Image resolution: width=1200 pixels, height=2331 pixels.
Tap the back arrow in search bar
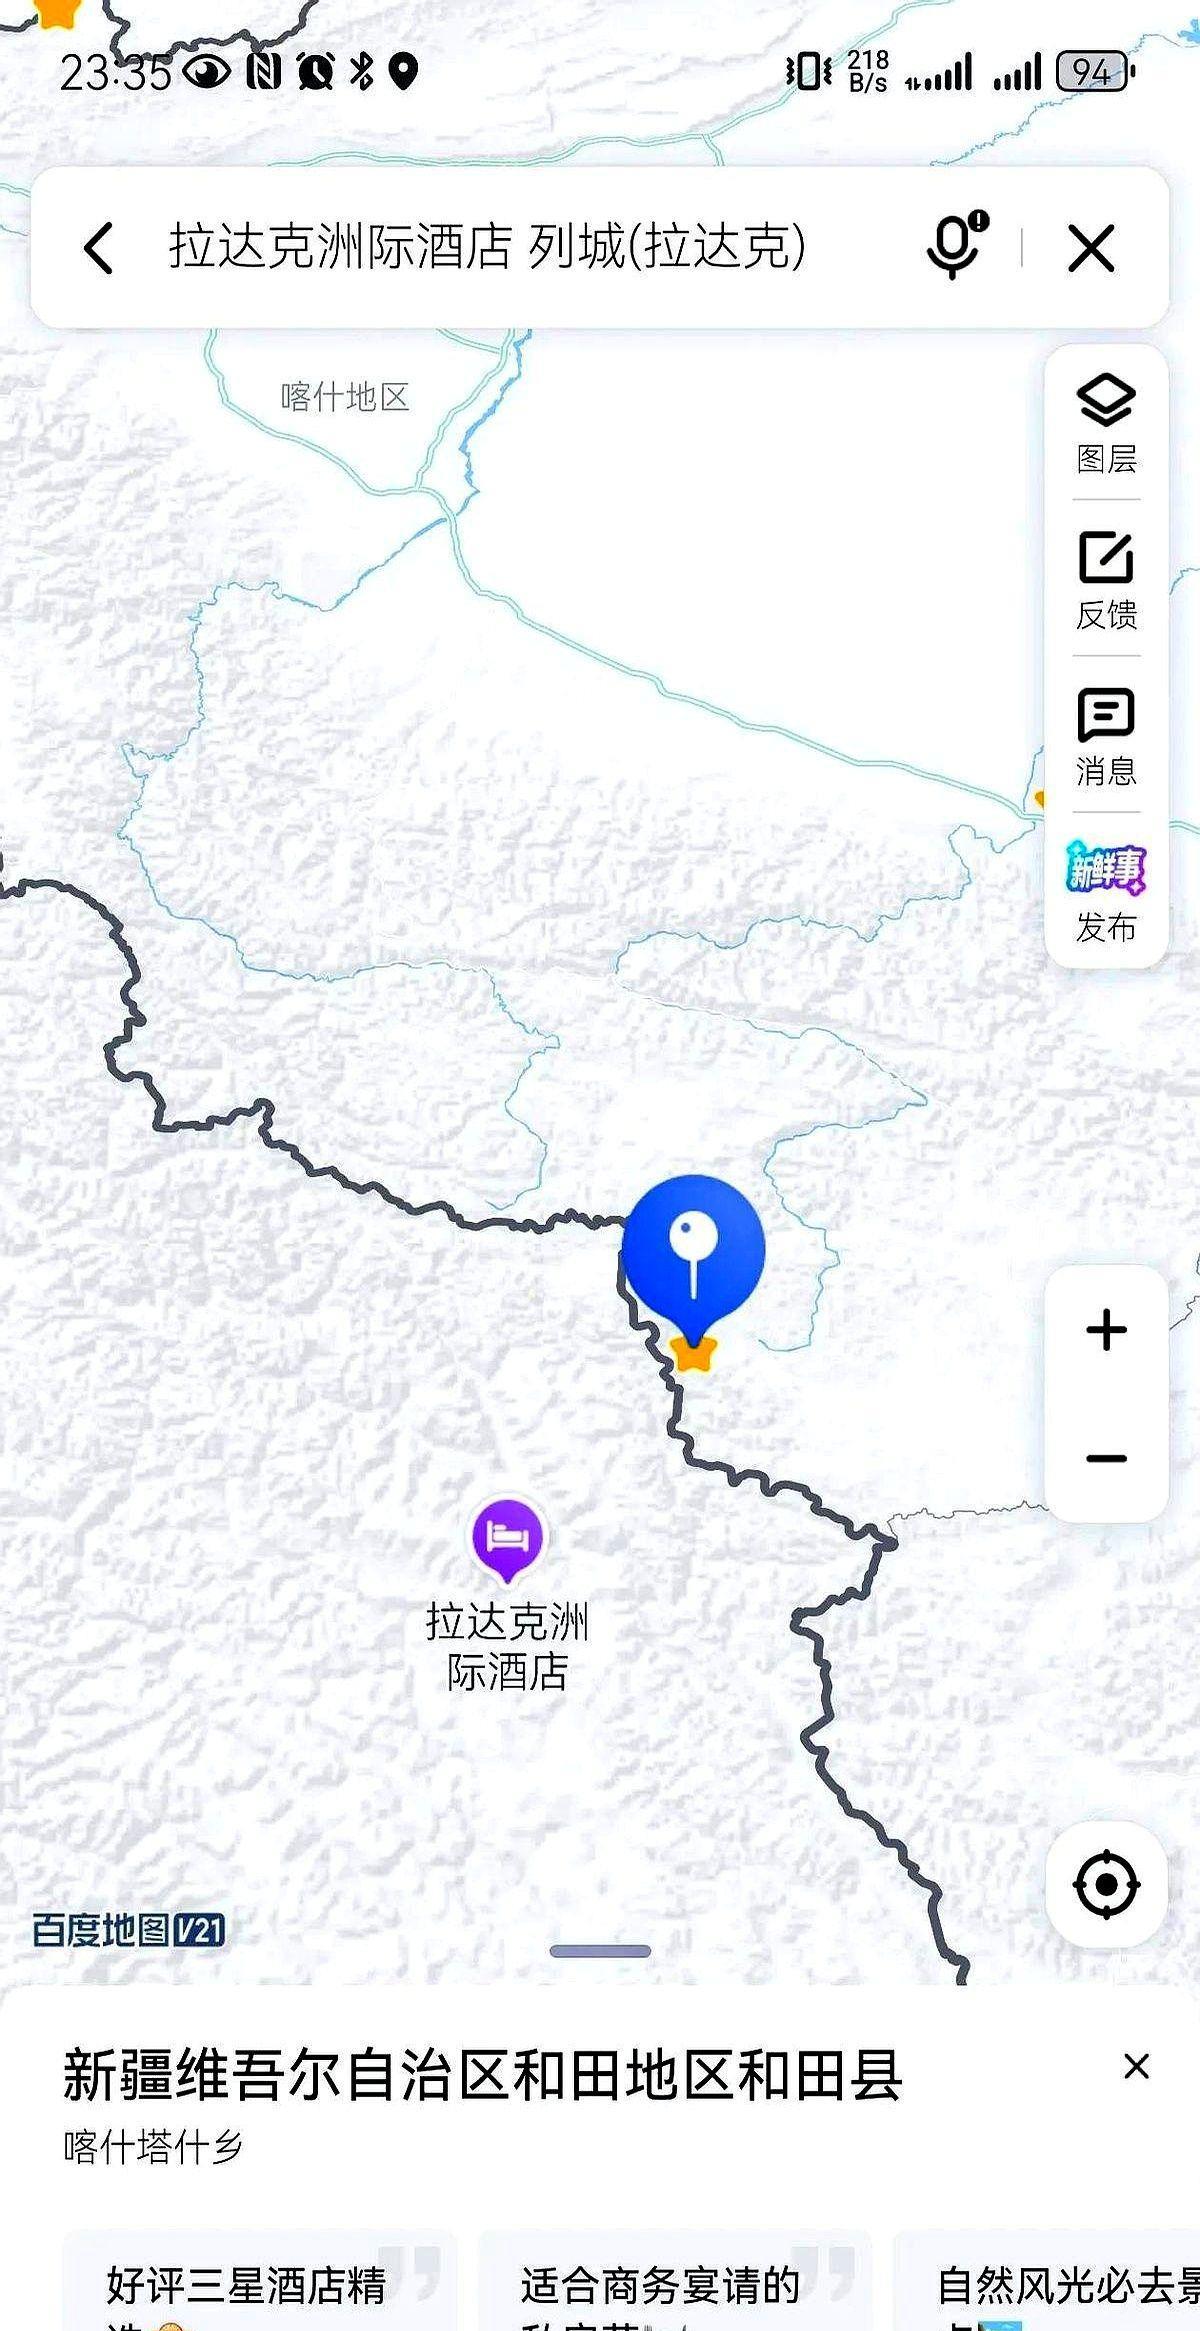(98, 247)
